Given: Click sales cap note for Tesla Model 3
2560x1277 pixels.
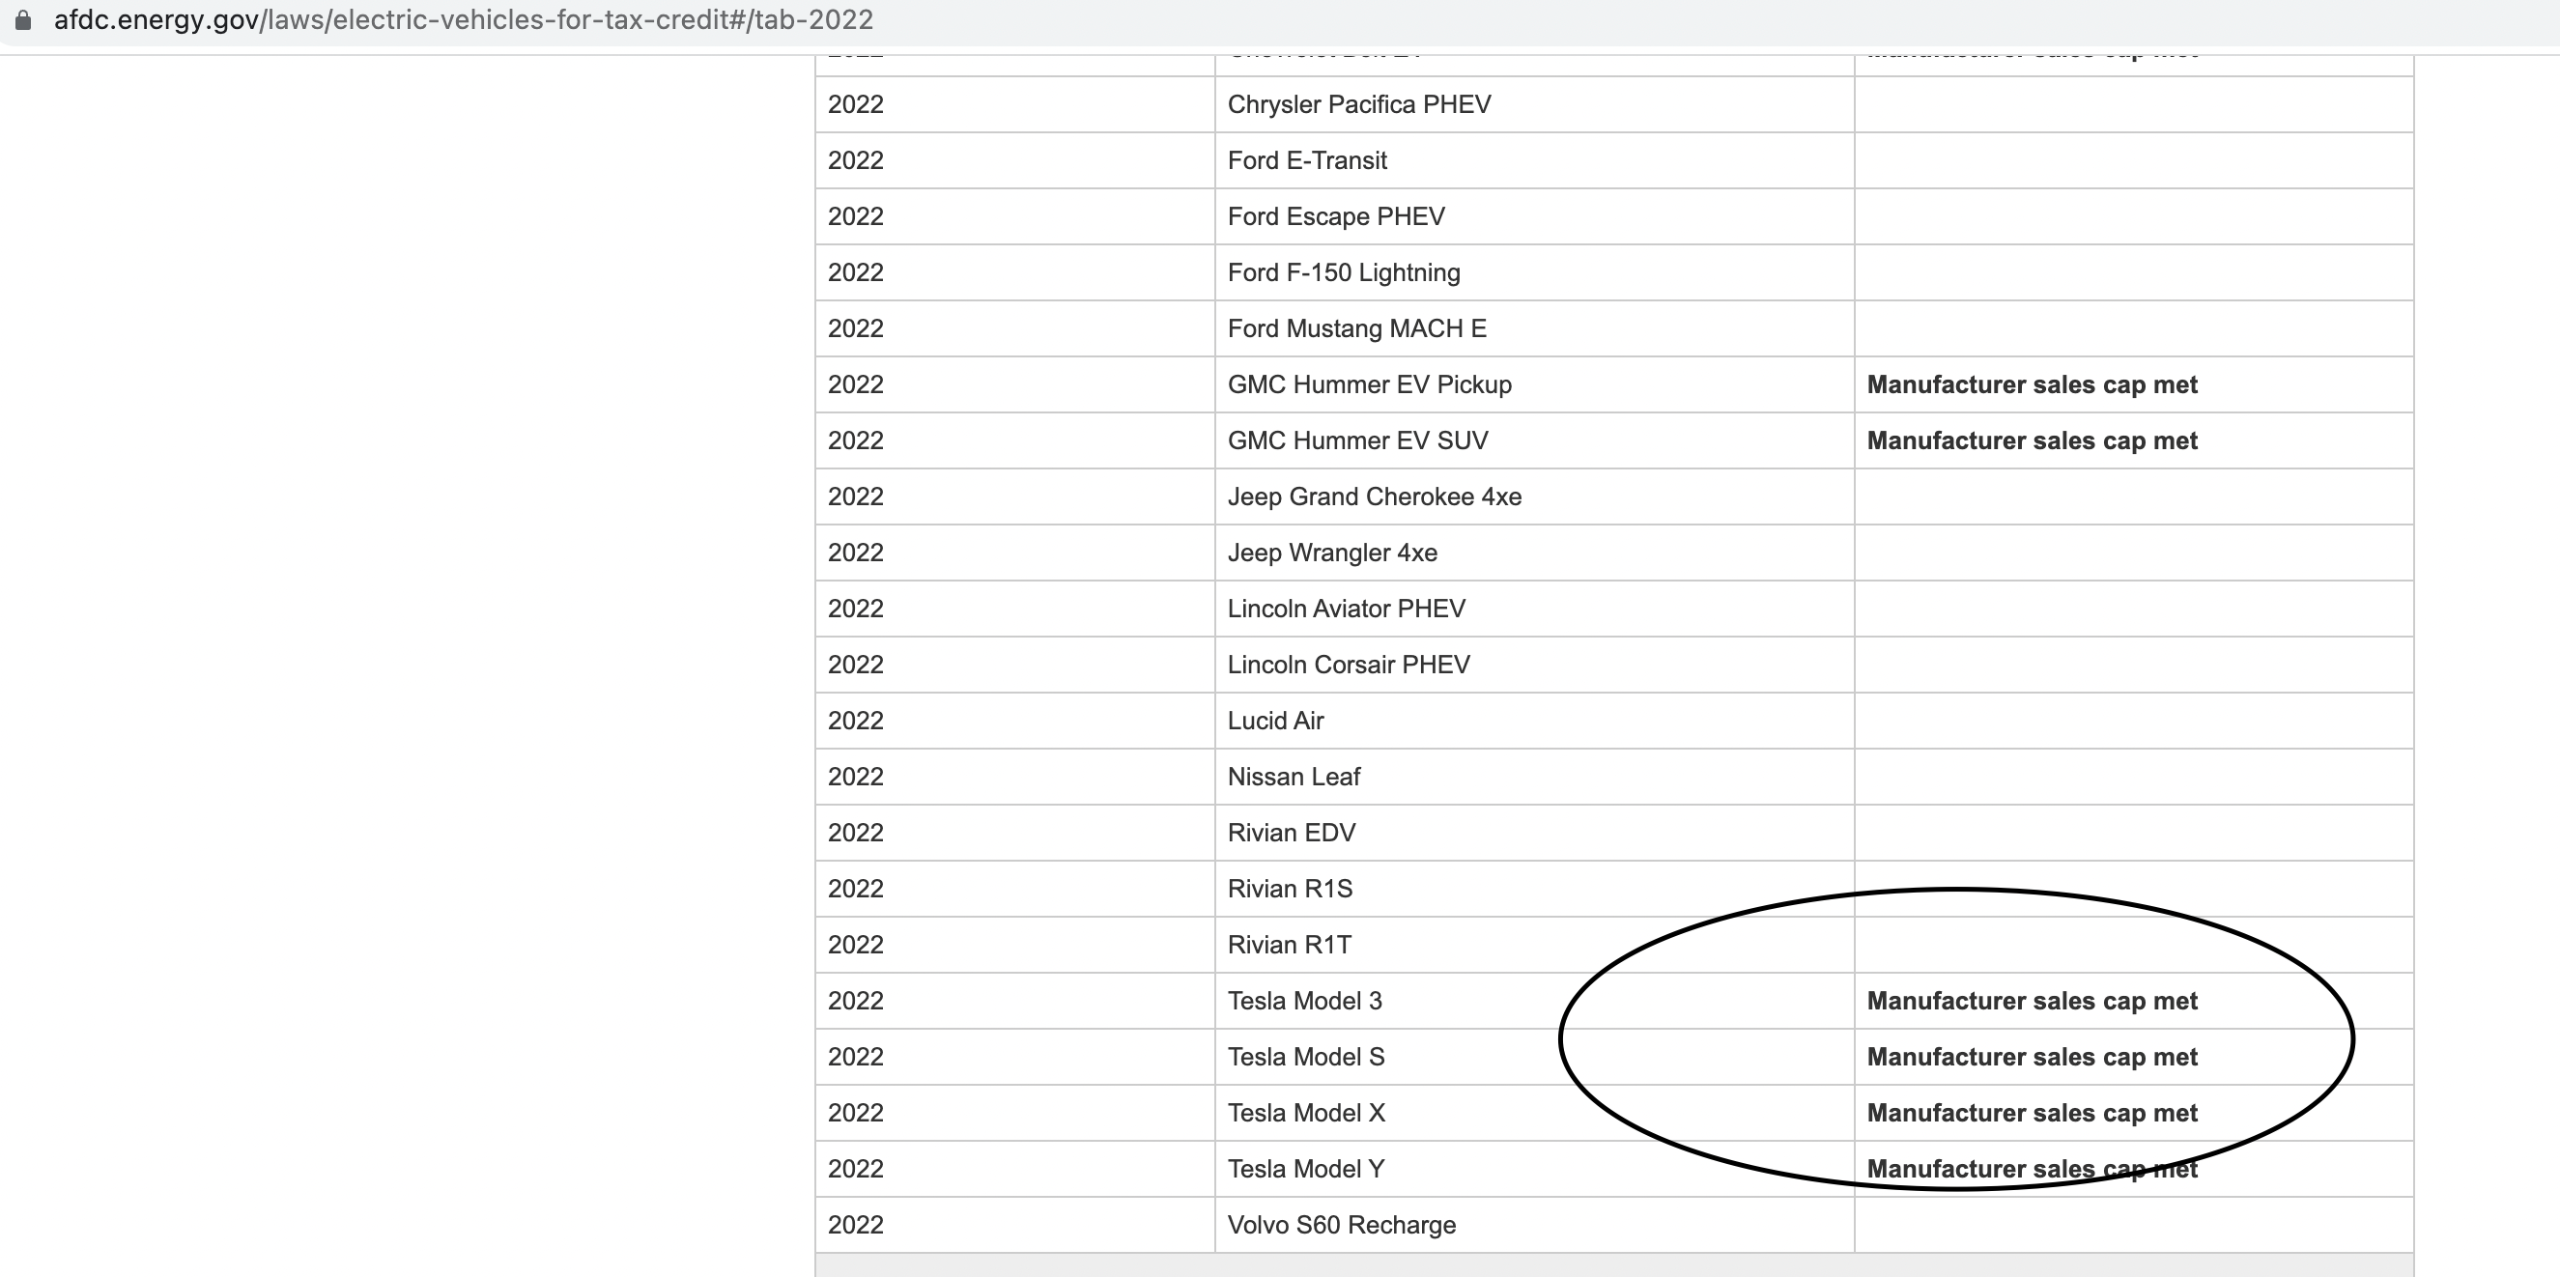Looking at the screenshot, I should 2032,1001.
